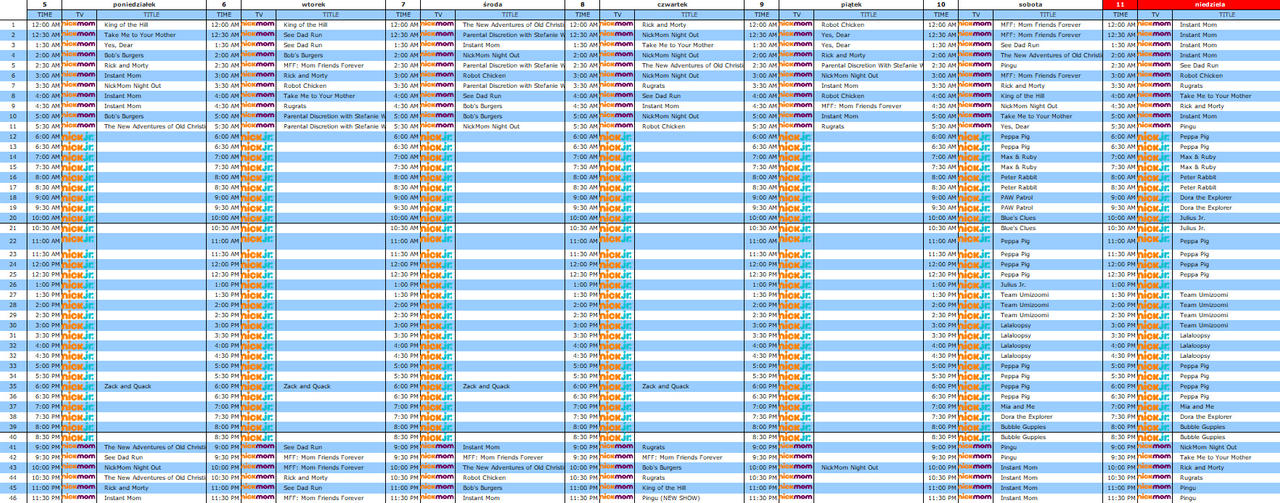
Task: Select Sunday 8:00 PM 'Bubble Guppies' cell
Action: click(1227, 426)
